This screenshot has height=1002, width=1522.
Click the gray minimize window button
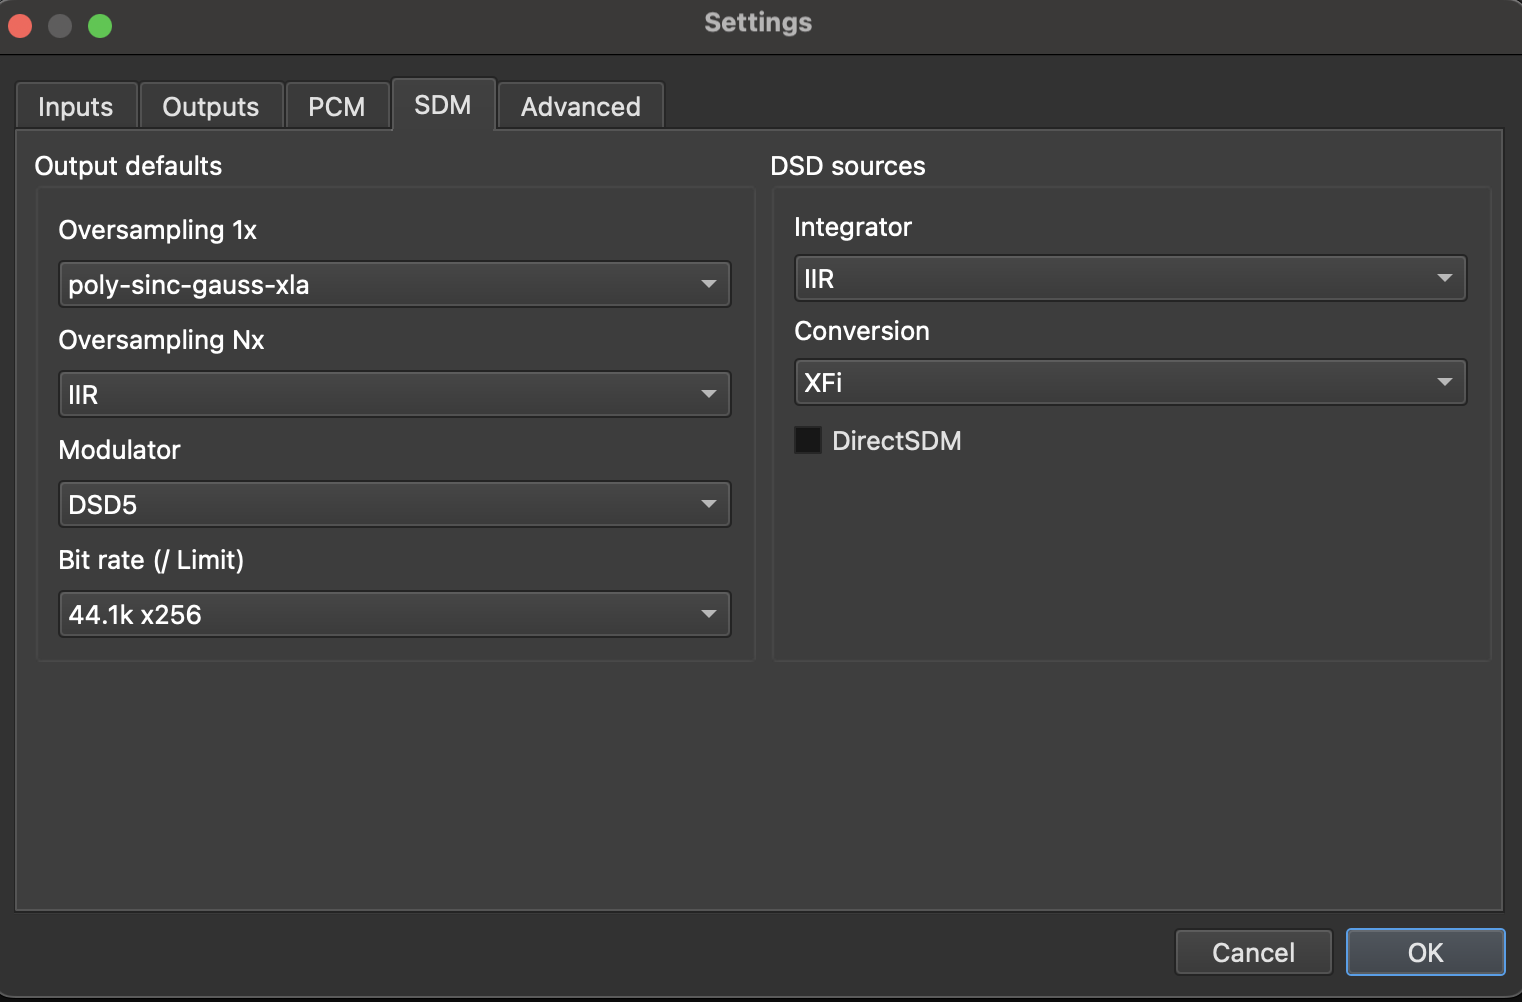[x=60, y=26]
